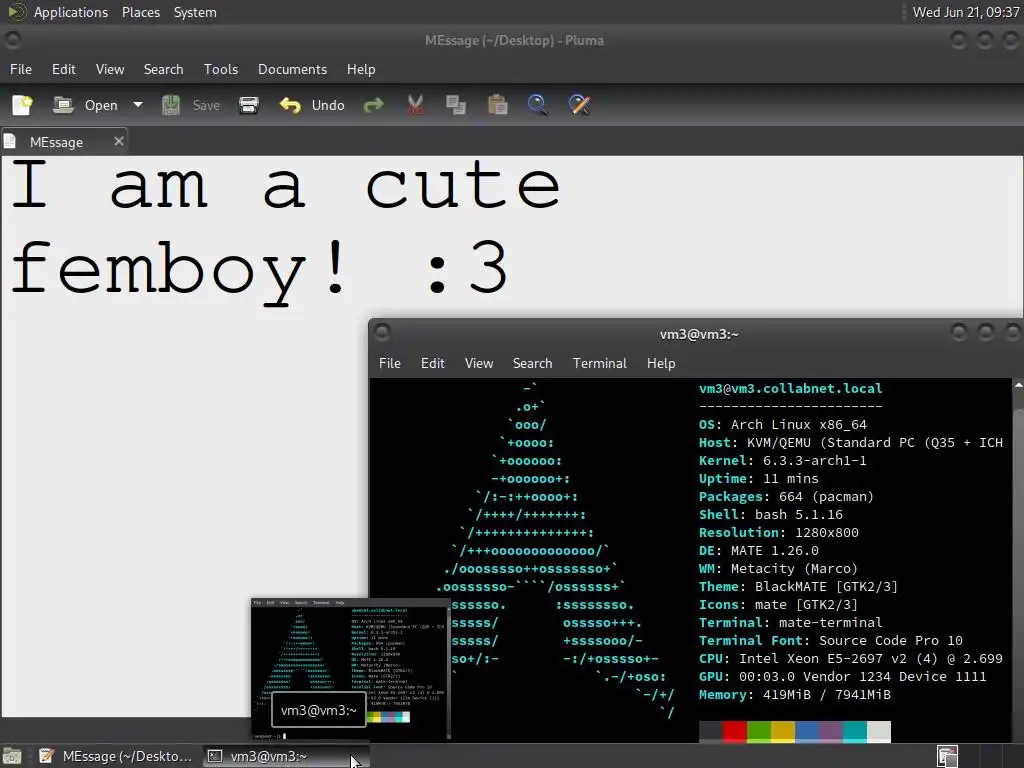
Task: Click the green neofetch color block
Action: [759, 731]
